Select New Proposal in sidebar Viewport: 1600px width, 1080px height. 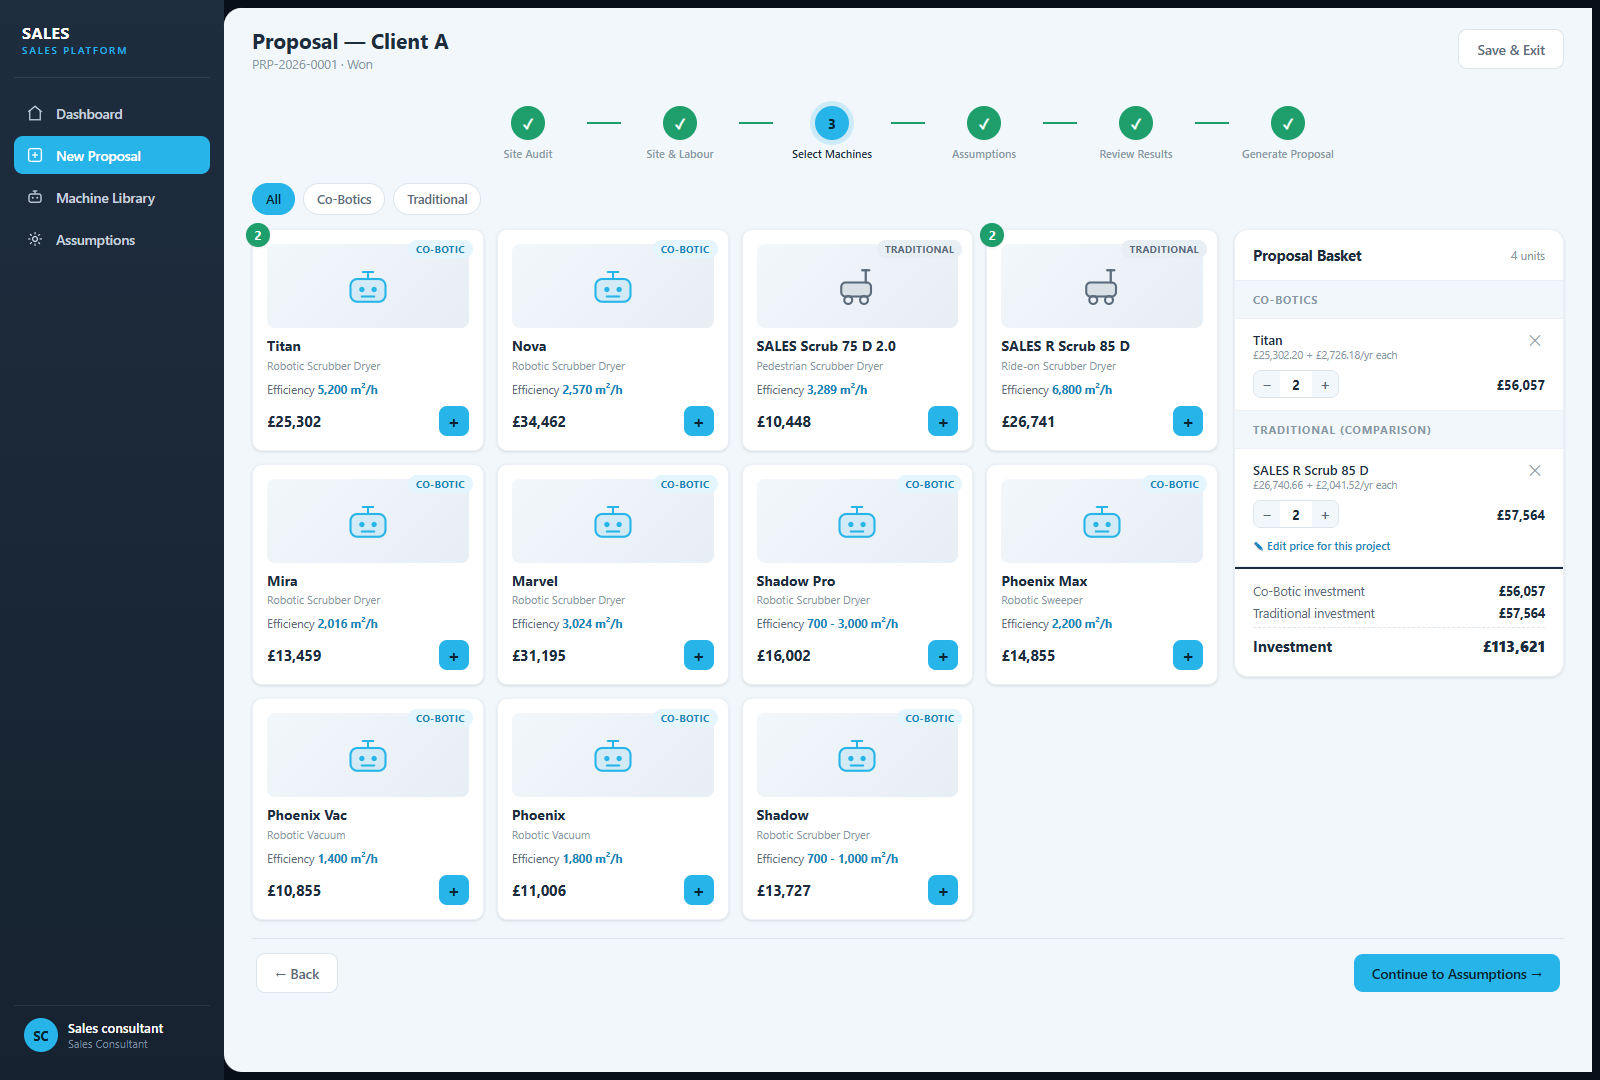click(112, 156)
